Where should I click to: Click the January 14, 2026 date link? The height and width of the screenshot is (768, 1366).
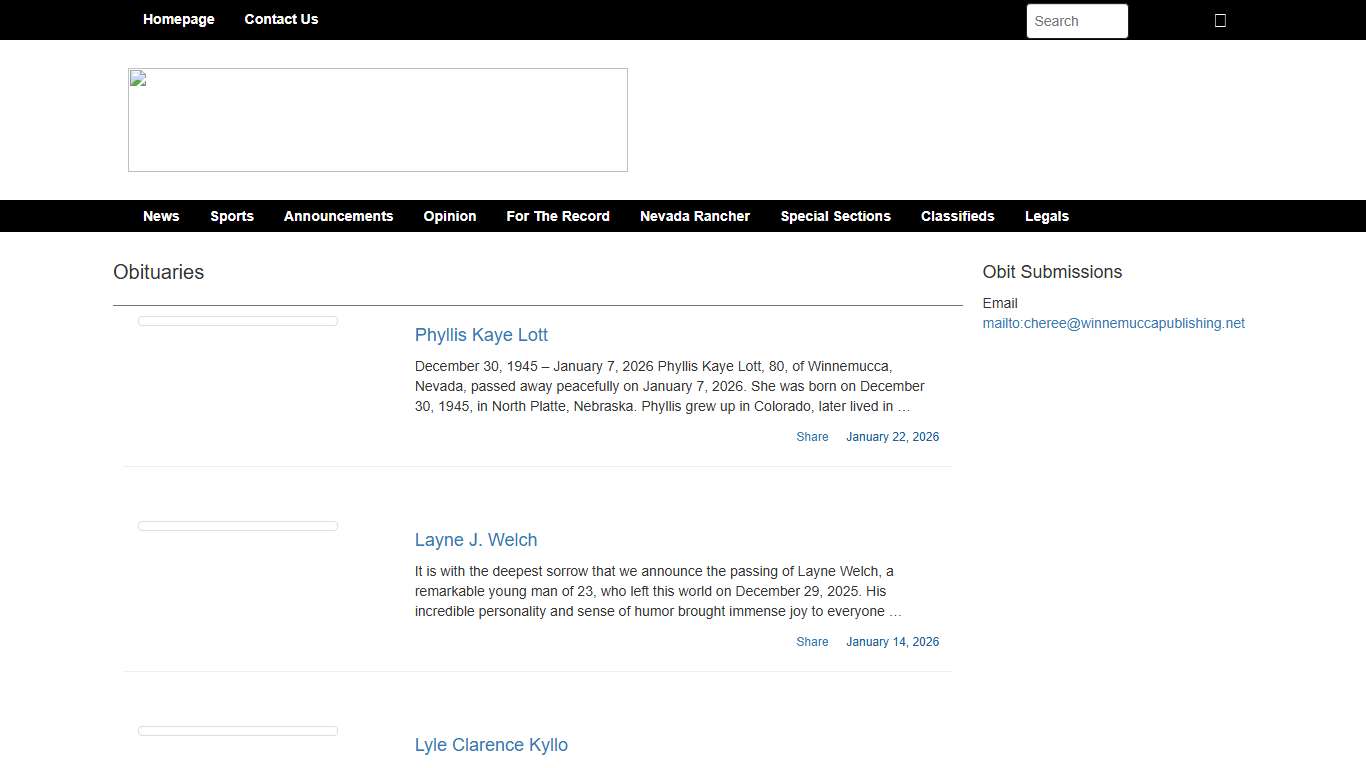(892, 642)
